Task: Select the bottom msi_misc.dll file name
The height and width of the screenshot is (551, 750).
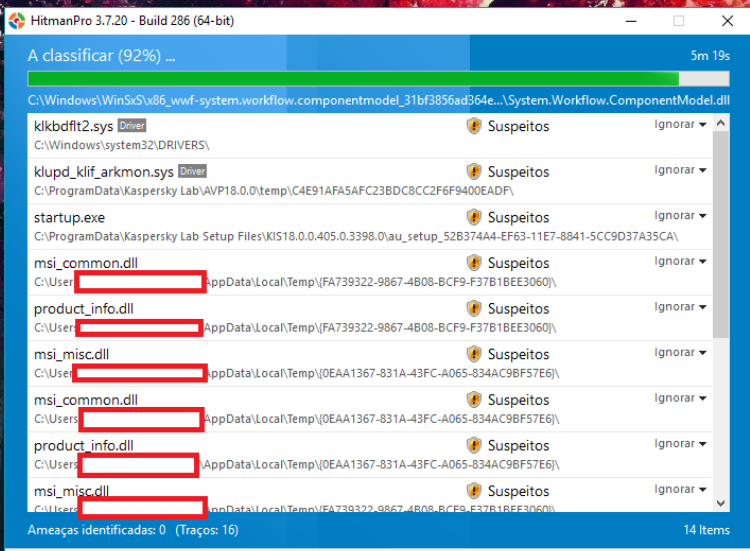Action: (71, 491)
